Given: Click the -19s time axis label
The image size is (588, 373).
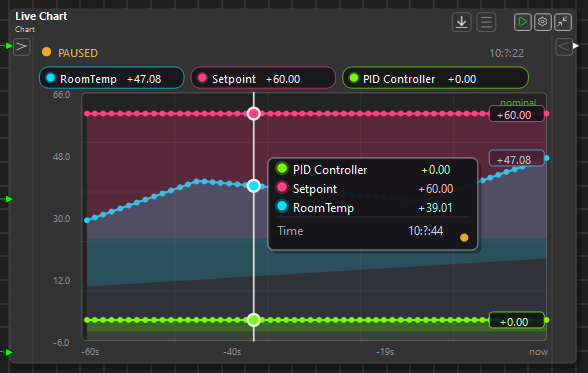Looking at the screenshot, I should click(x=385, y=352).
